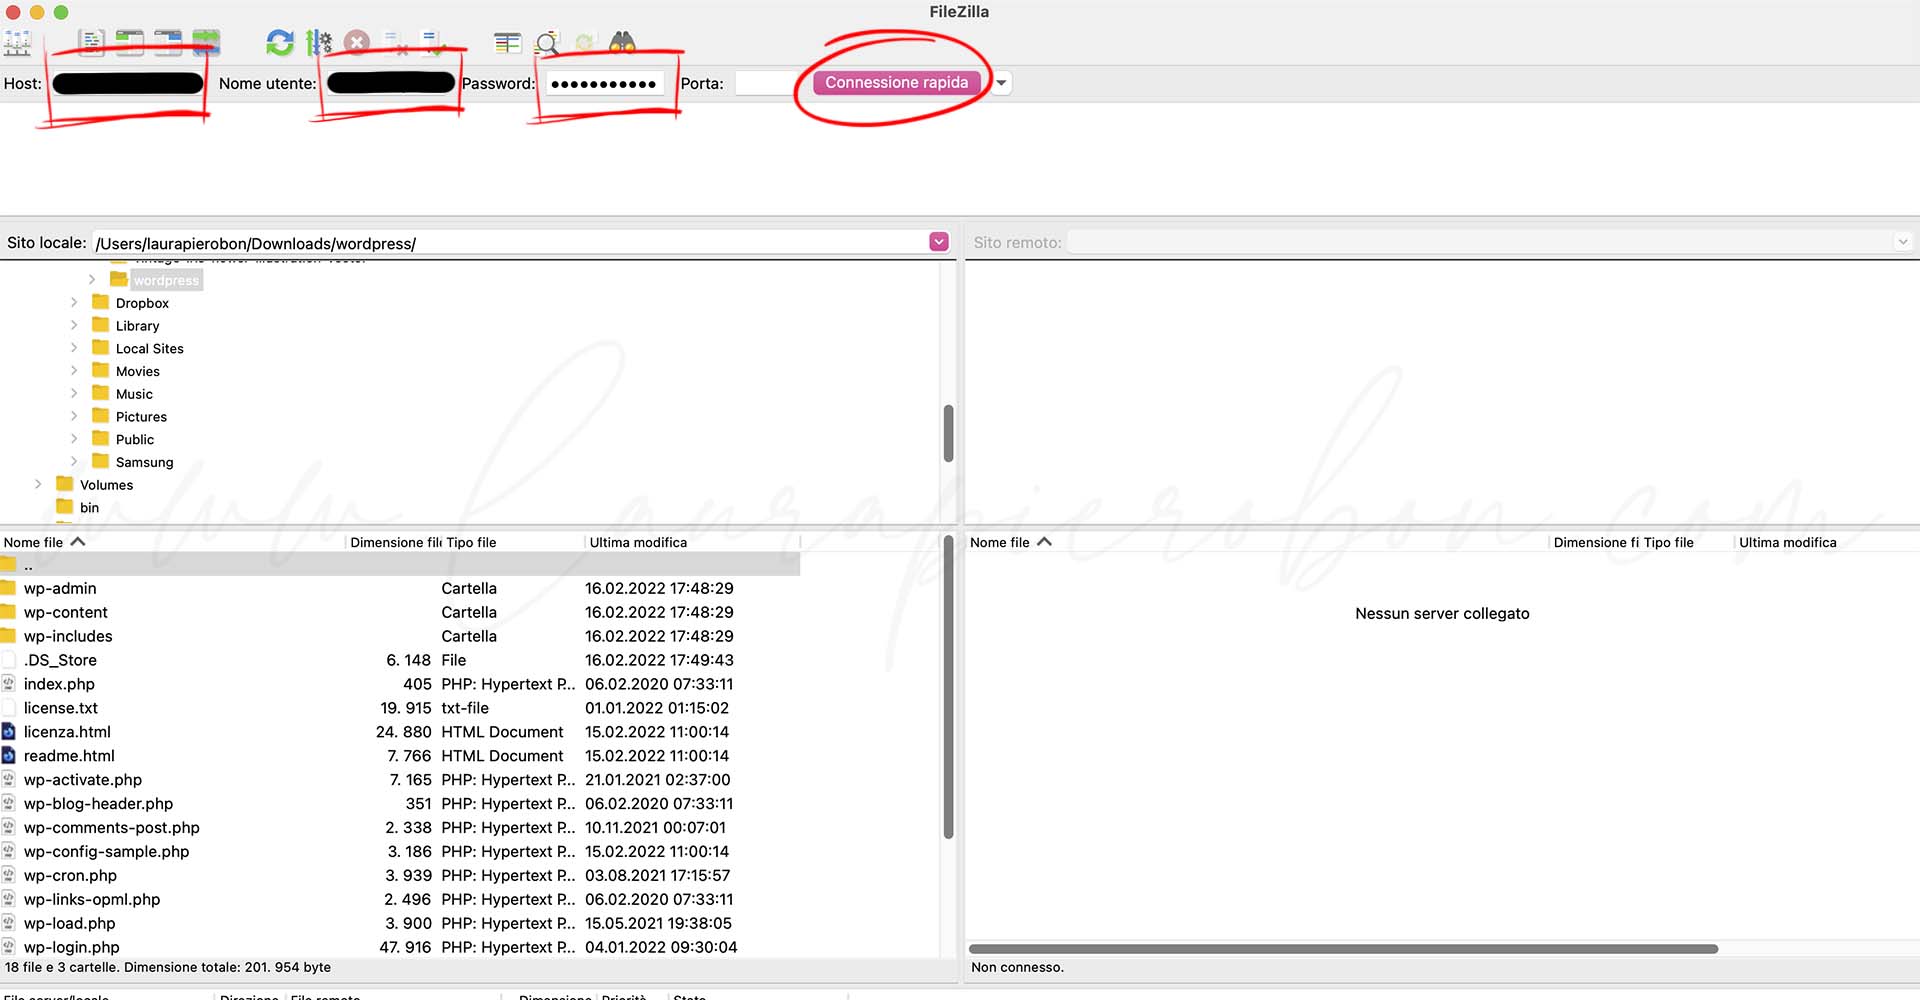Expand the wordpress folder in tree
Viewport: 1920px width, 1000px height.
click(92, 280)
